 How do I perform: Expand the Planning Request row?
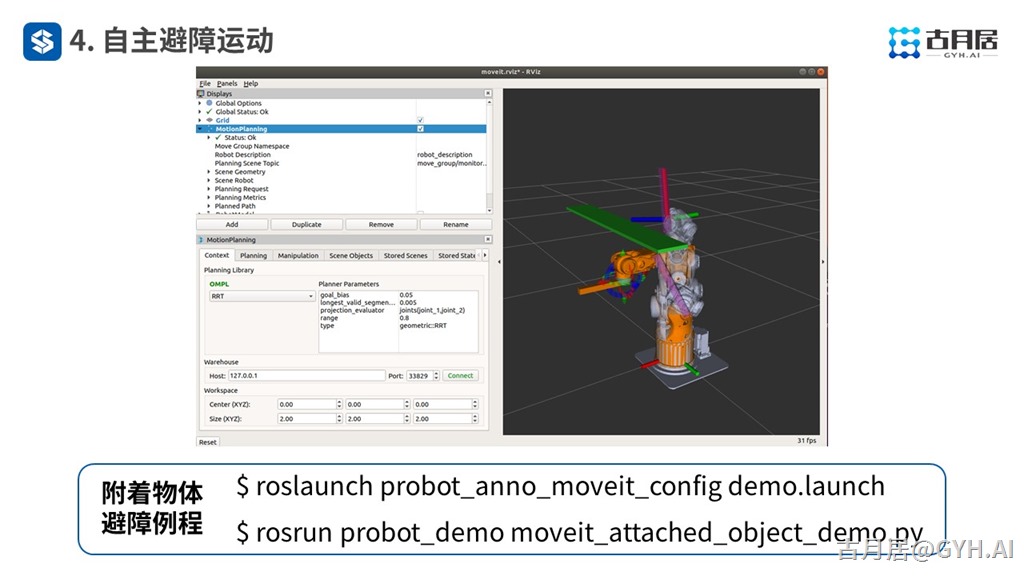tap(209, 189)
